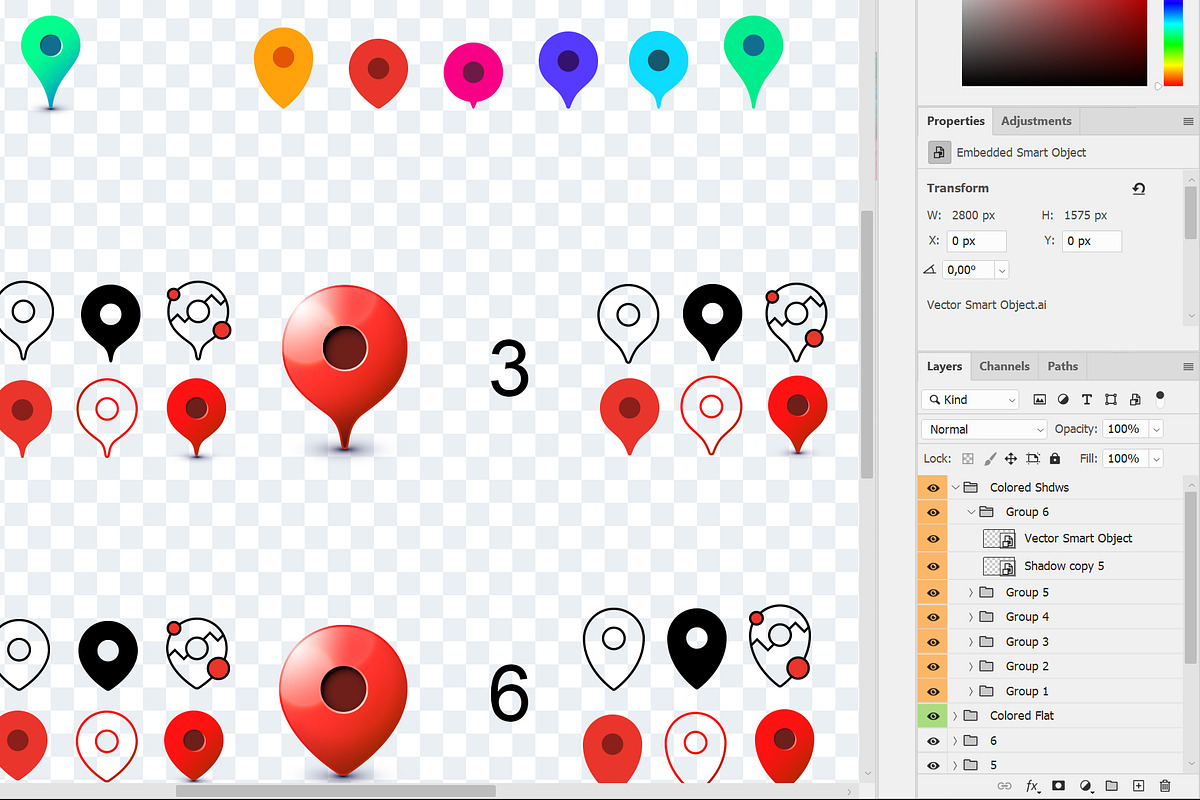
Task: Select the Vector Smart Object layer name
Action: click(1078, 538)
